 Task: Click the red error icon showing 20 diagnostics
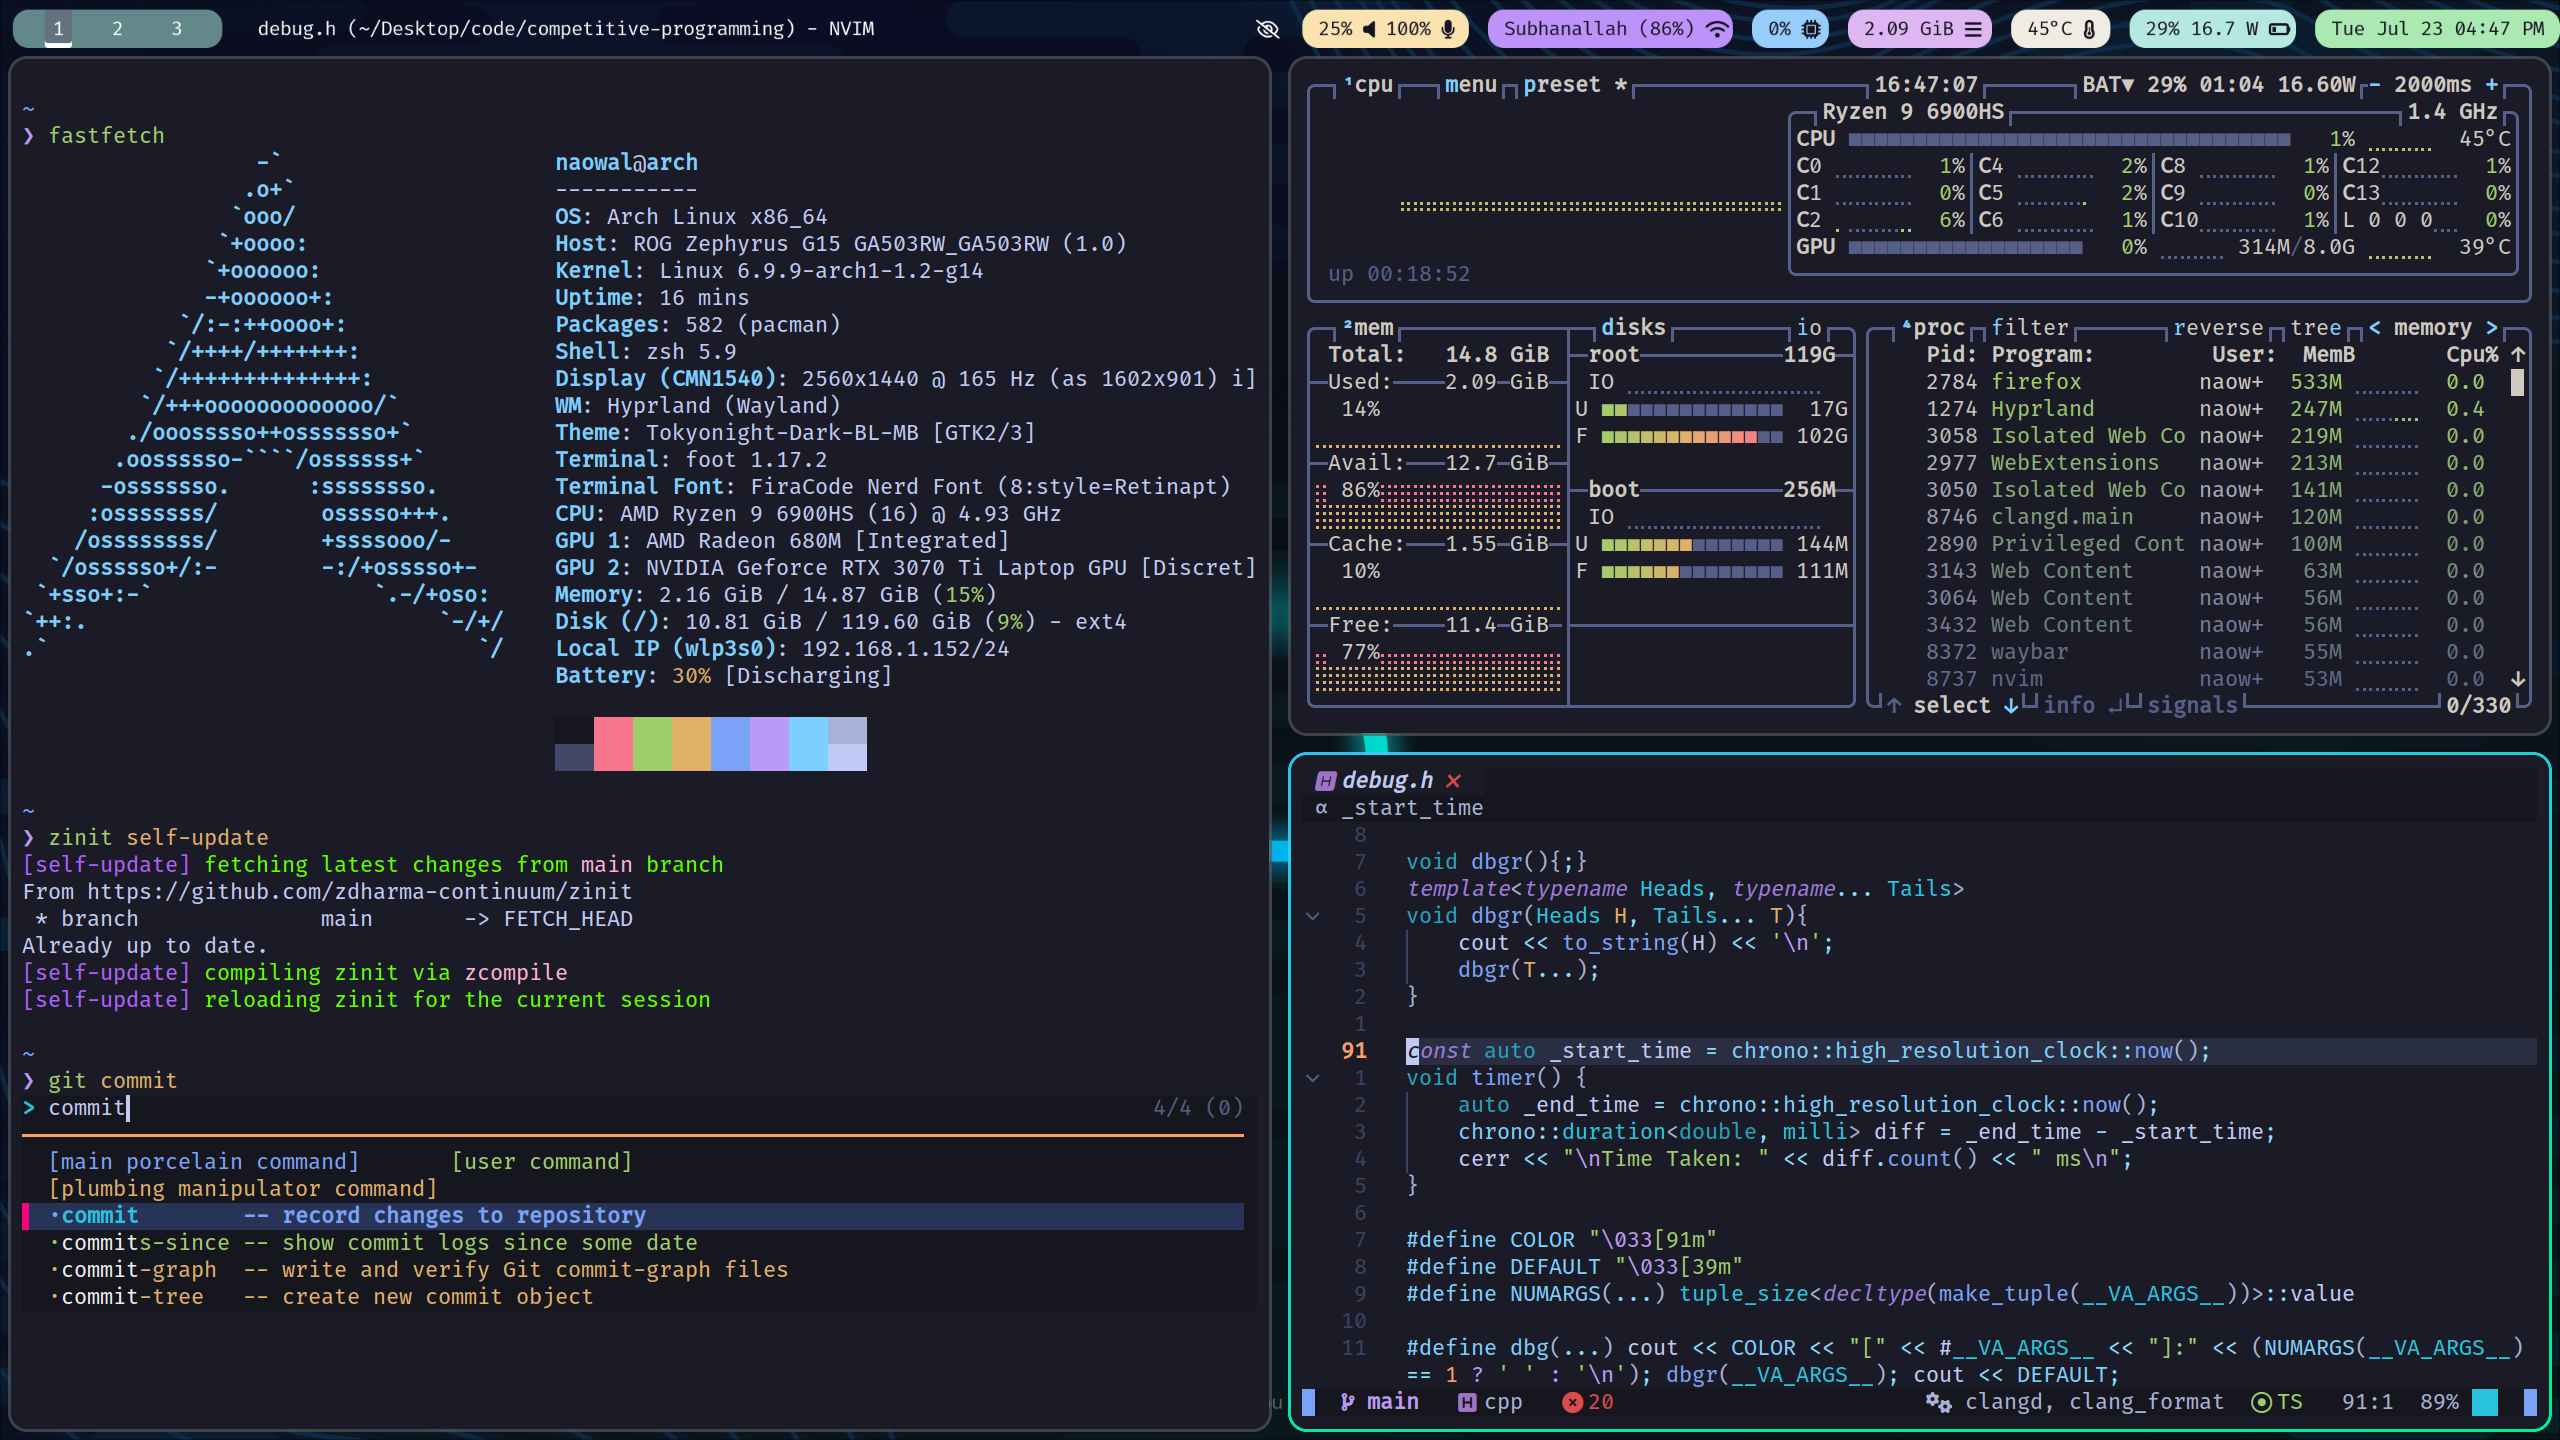coord(1572,1402)
